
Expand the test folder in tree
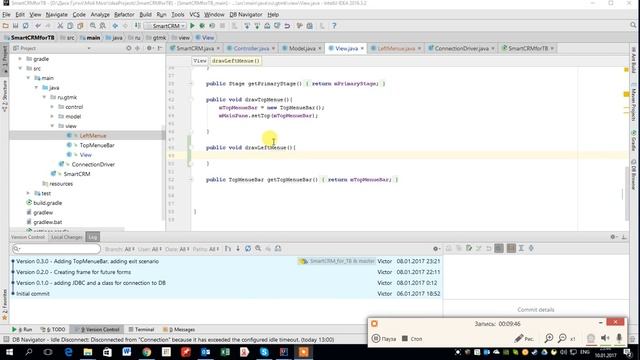[28, 193]
